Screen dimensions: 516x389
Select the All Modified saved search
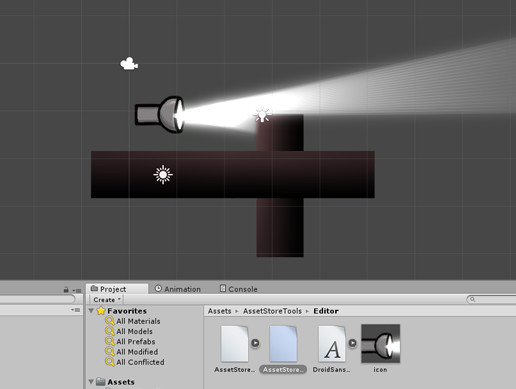(x=137, y=352)
